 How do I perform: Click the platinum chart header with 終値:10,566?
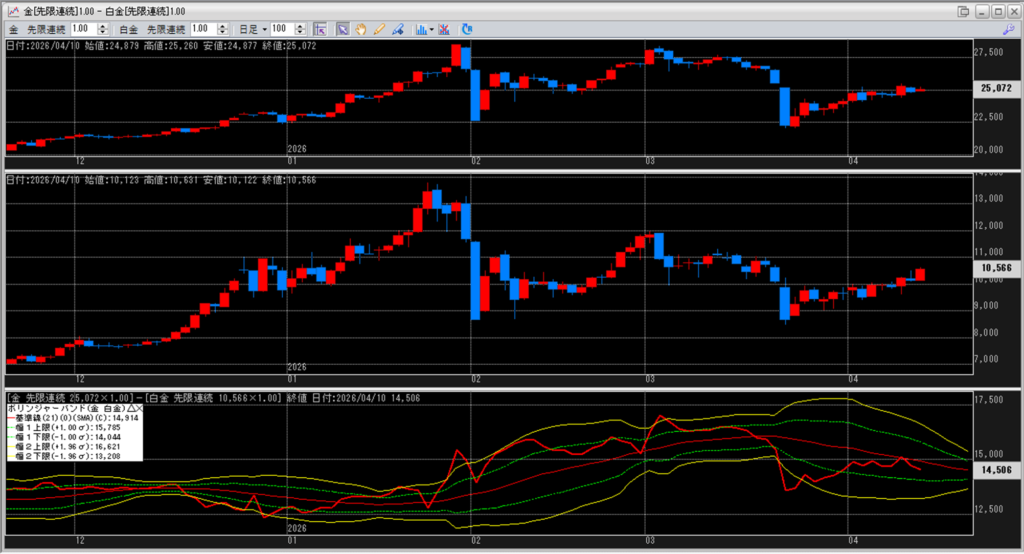pos(161,180)
